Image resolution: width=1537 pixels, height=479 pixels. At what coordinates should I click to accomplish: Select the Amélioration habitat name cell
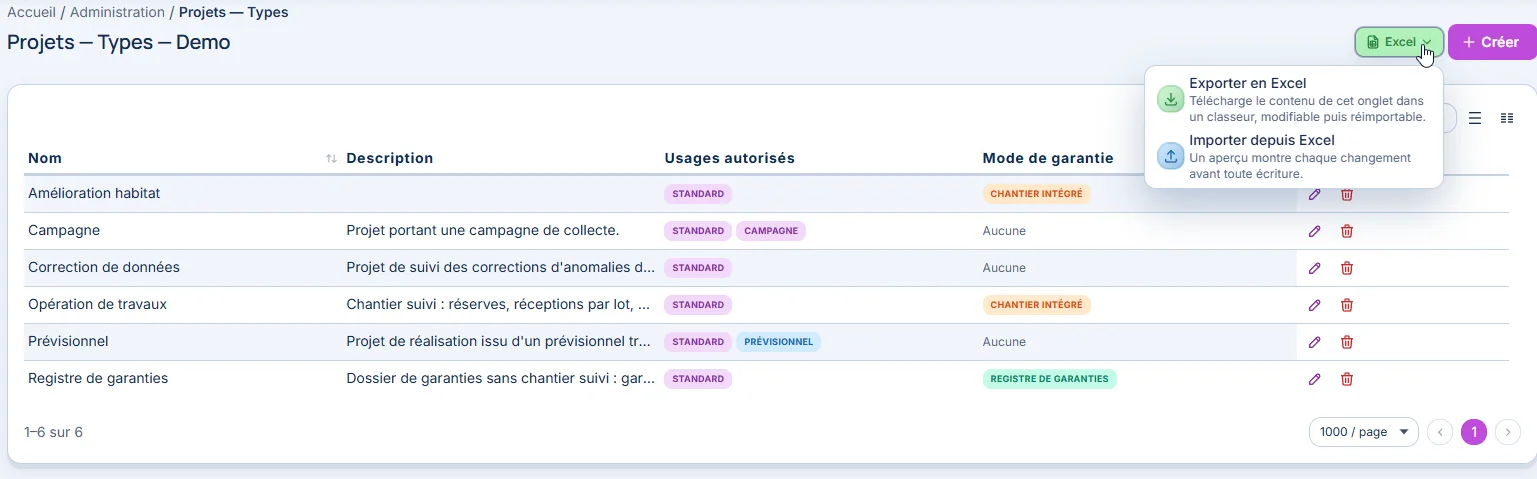coord(94,193)
